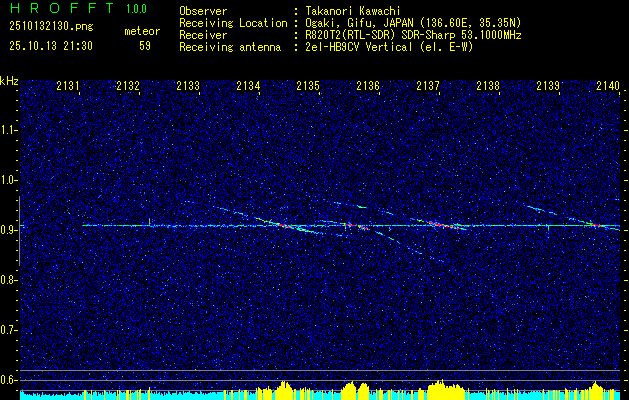This screenshot has width=629, height=400.
Task: Click the red meteor echo near 2140
Action: (598, 225)
